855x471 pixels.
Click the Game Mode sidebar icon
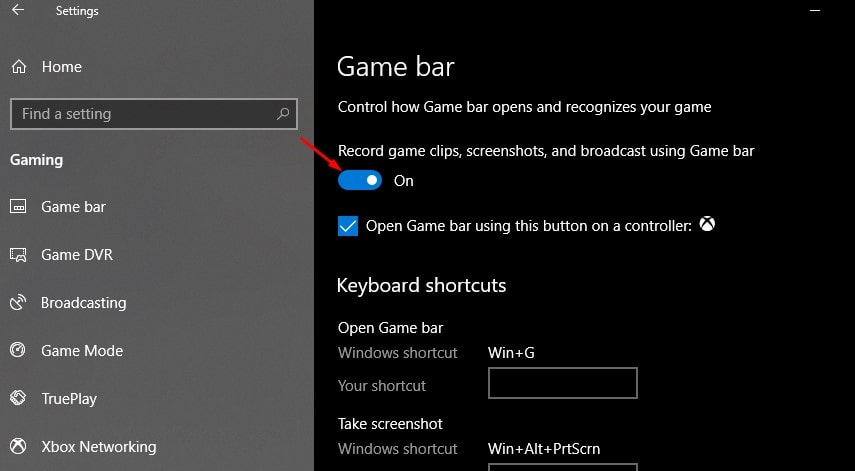(x=18, y=350)
